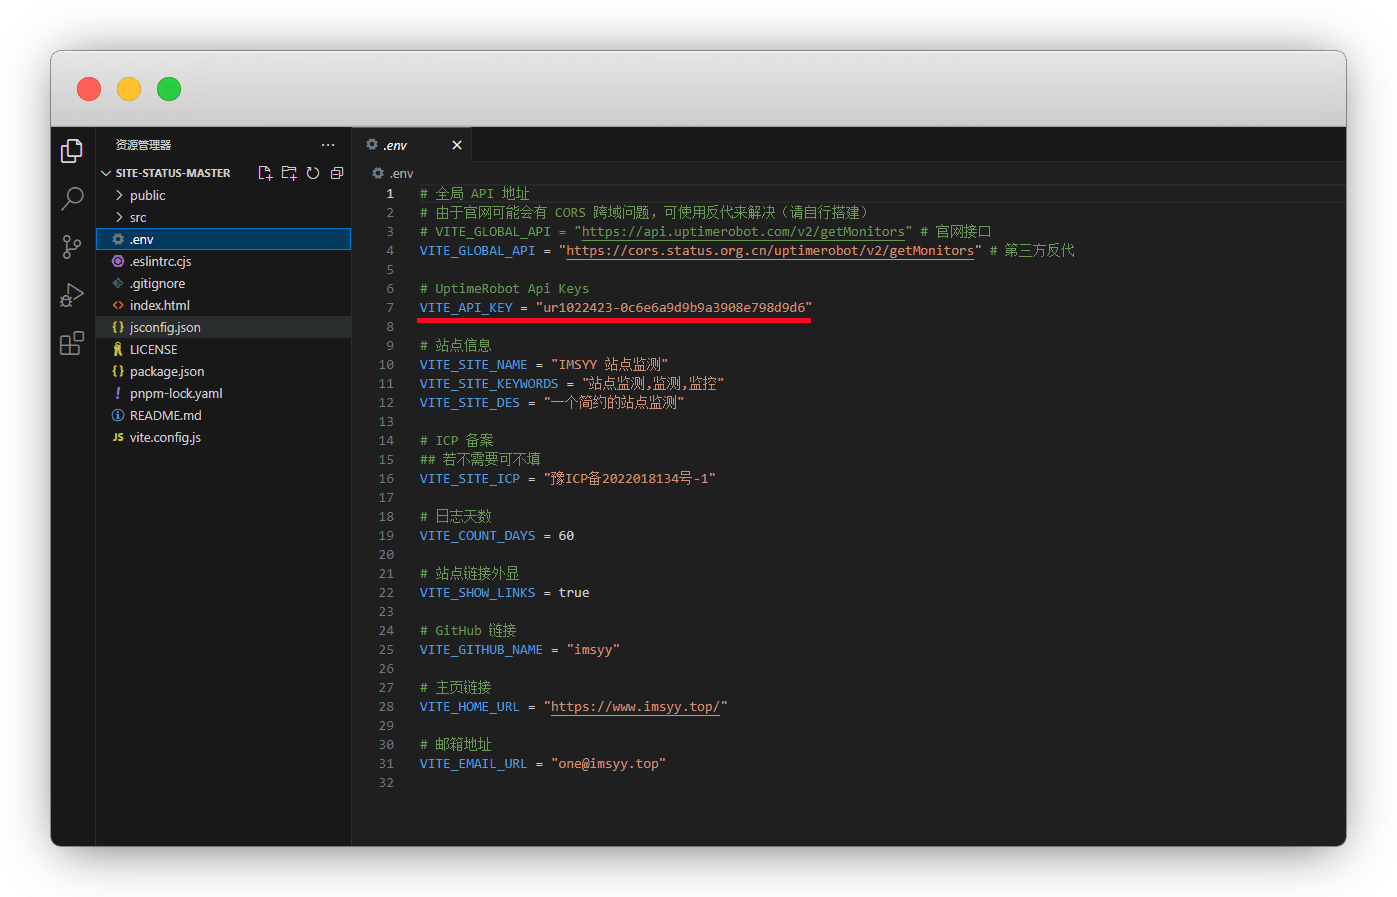
Task: Collapse all folders in explorer
Action: click(x=337, y=173)
